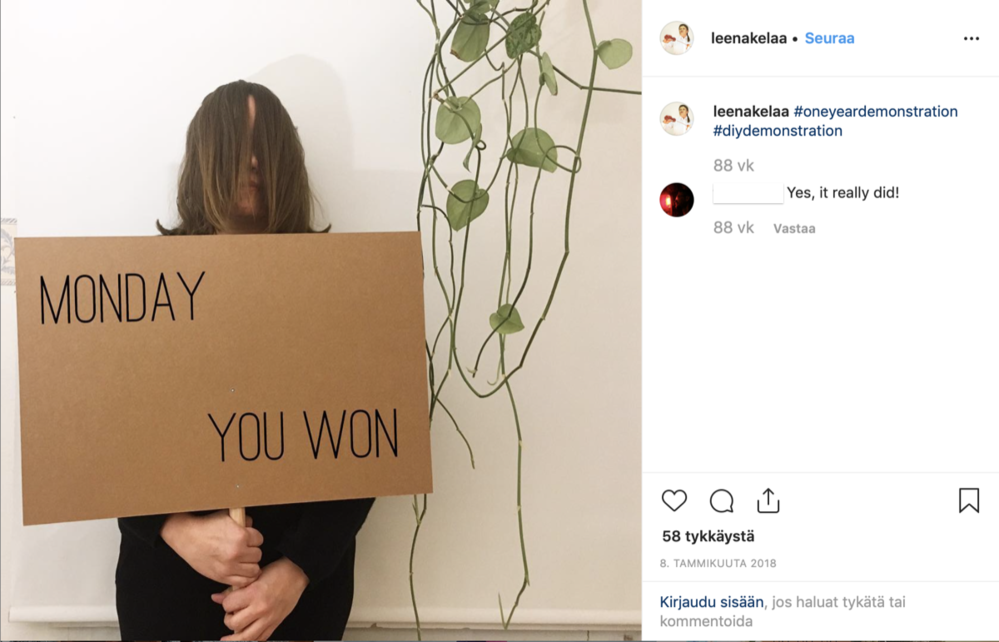The width and height of the screenshot is (999, 642).
Task: Open the commenter's dark red avatar
Action: [676, 200]
